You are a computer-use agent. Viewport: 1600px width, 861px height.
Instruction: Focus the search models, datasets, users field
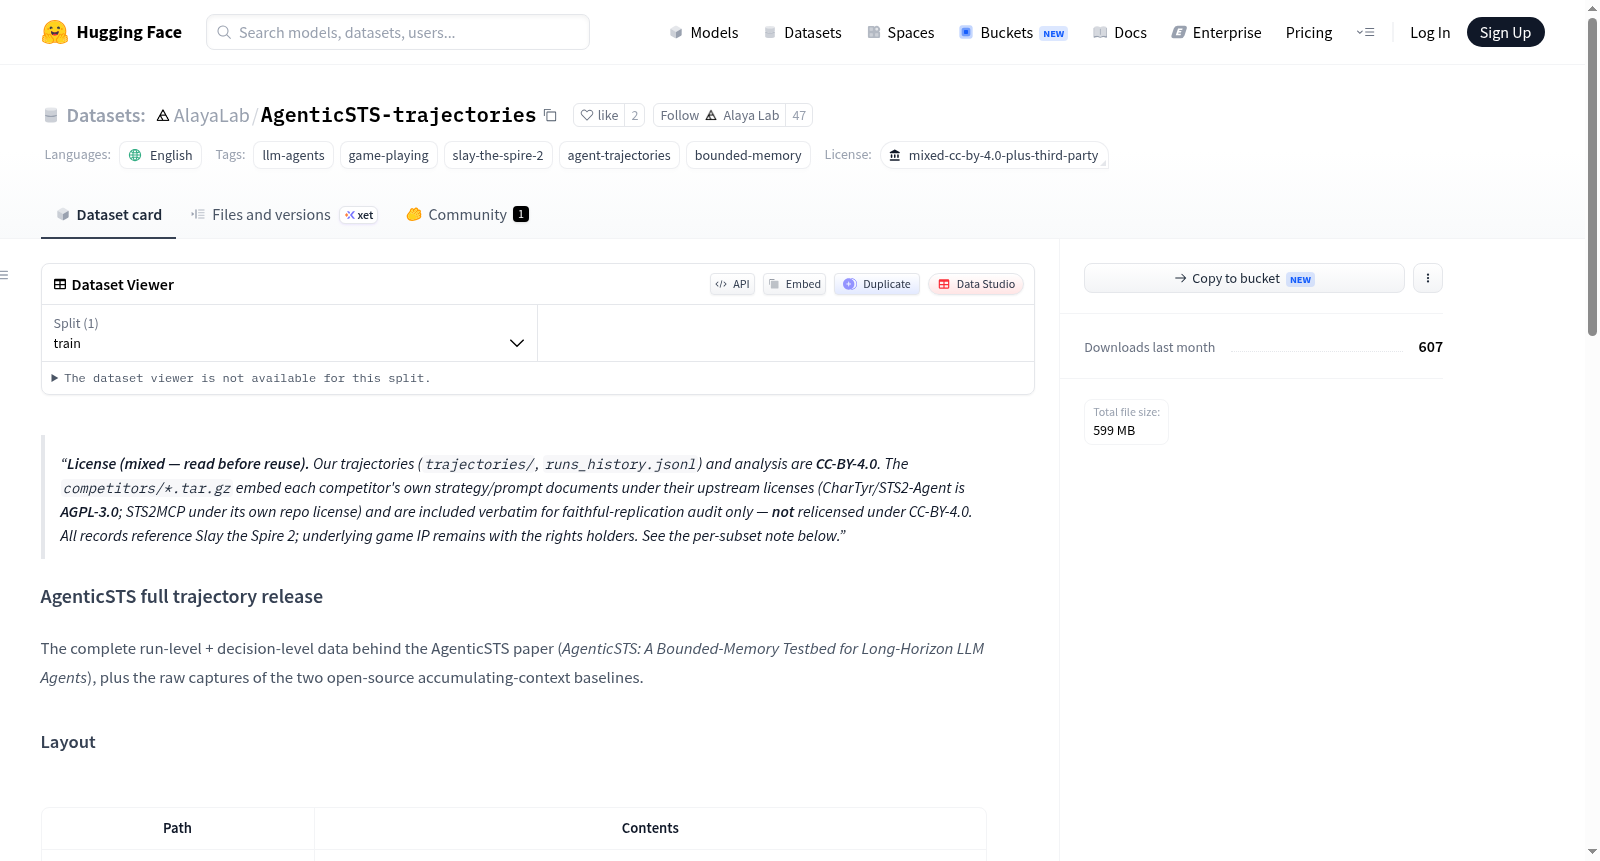coord(398,32)
